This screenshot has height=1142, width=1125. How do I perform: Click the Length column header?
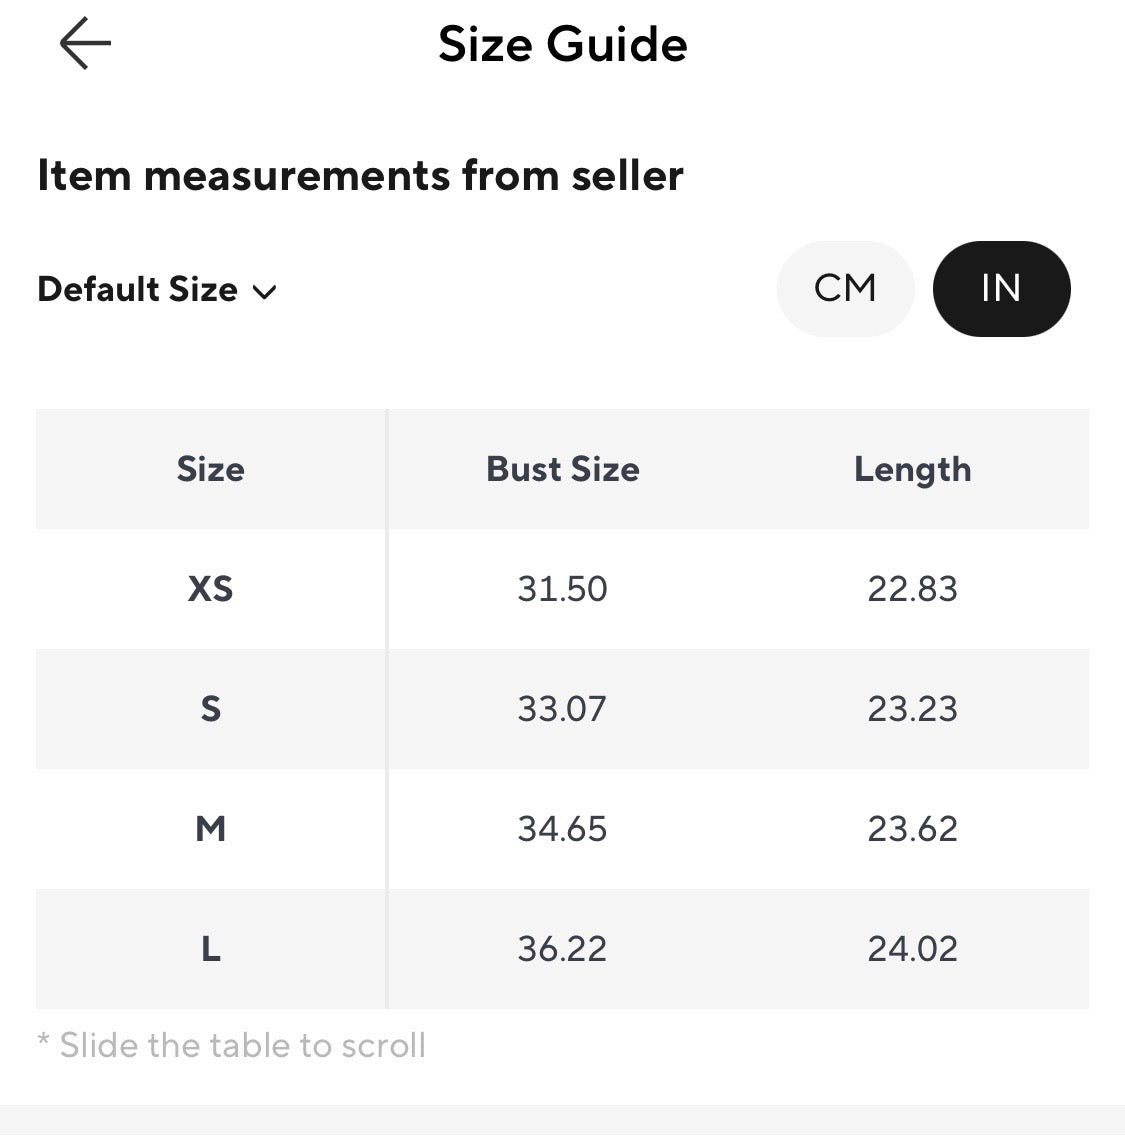click(x=912, y=470)
